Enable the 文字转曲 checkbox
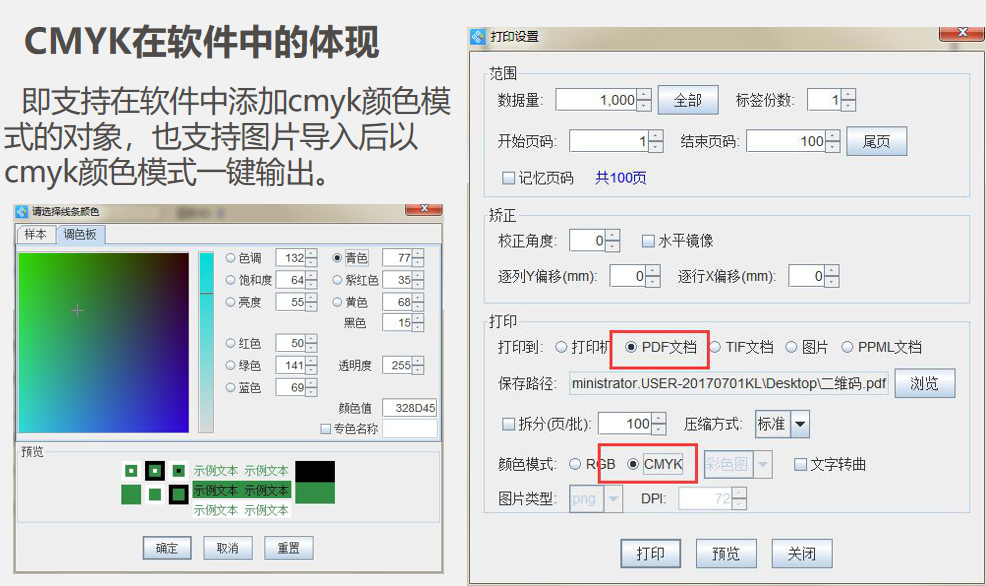The height and width of the screenshot is (586, 986). click(x=800, y=464)
